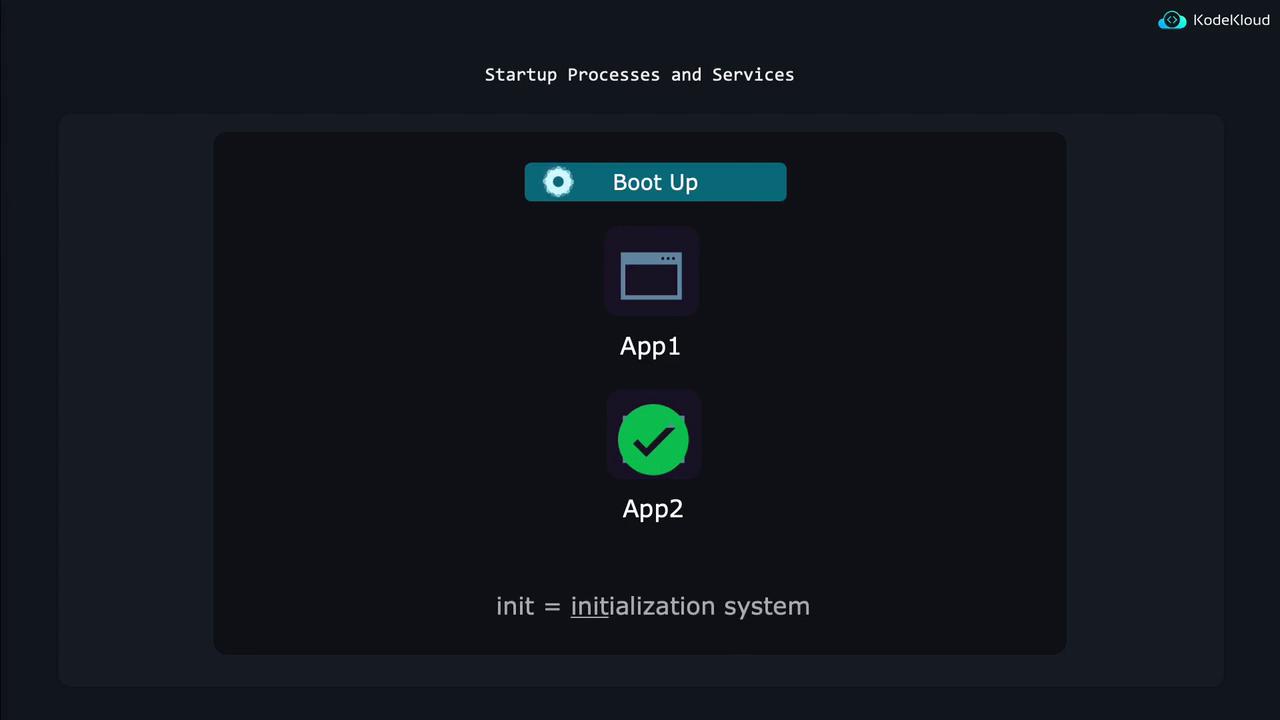This screenshot has height=720, width=1280.
Task: Click the equals sign in the init definition
Action: pos(552,607)
